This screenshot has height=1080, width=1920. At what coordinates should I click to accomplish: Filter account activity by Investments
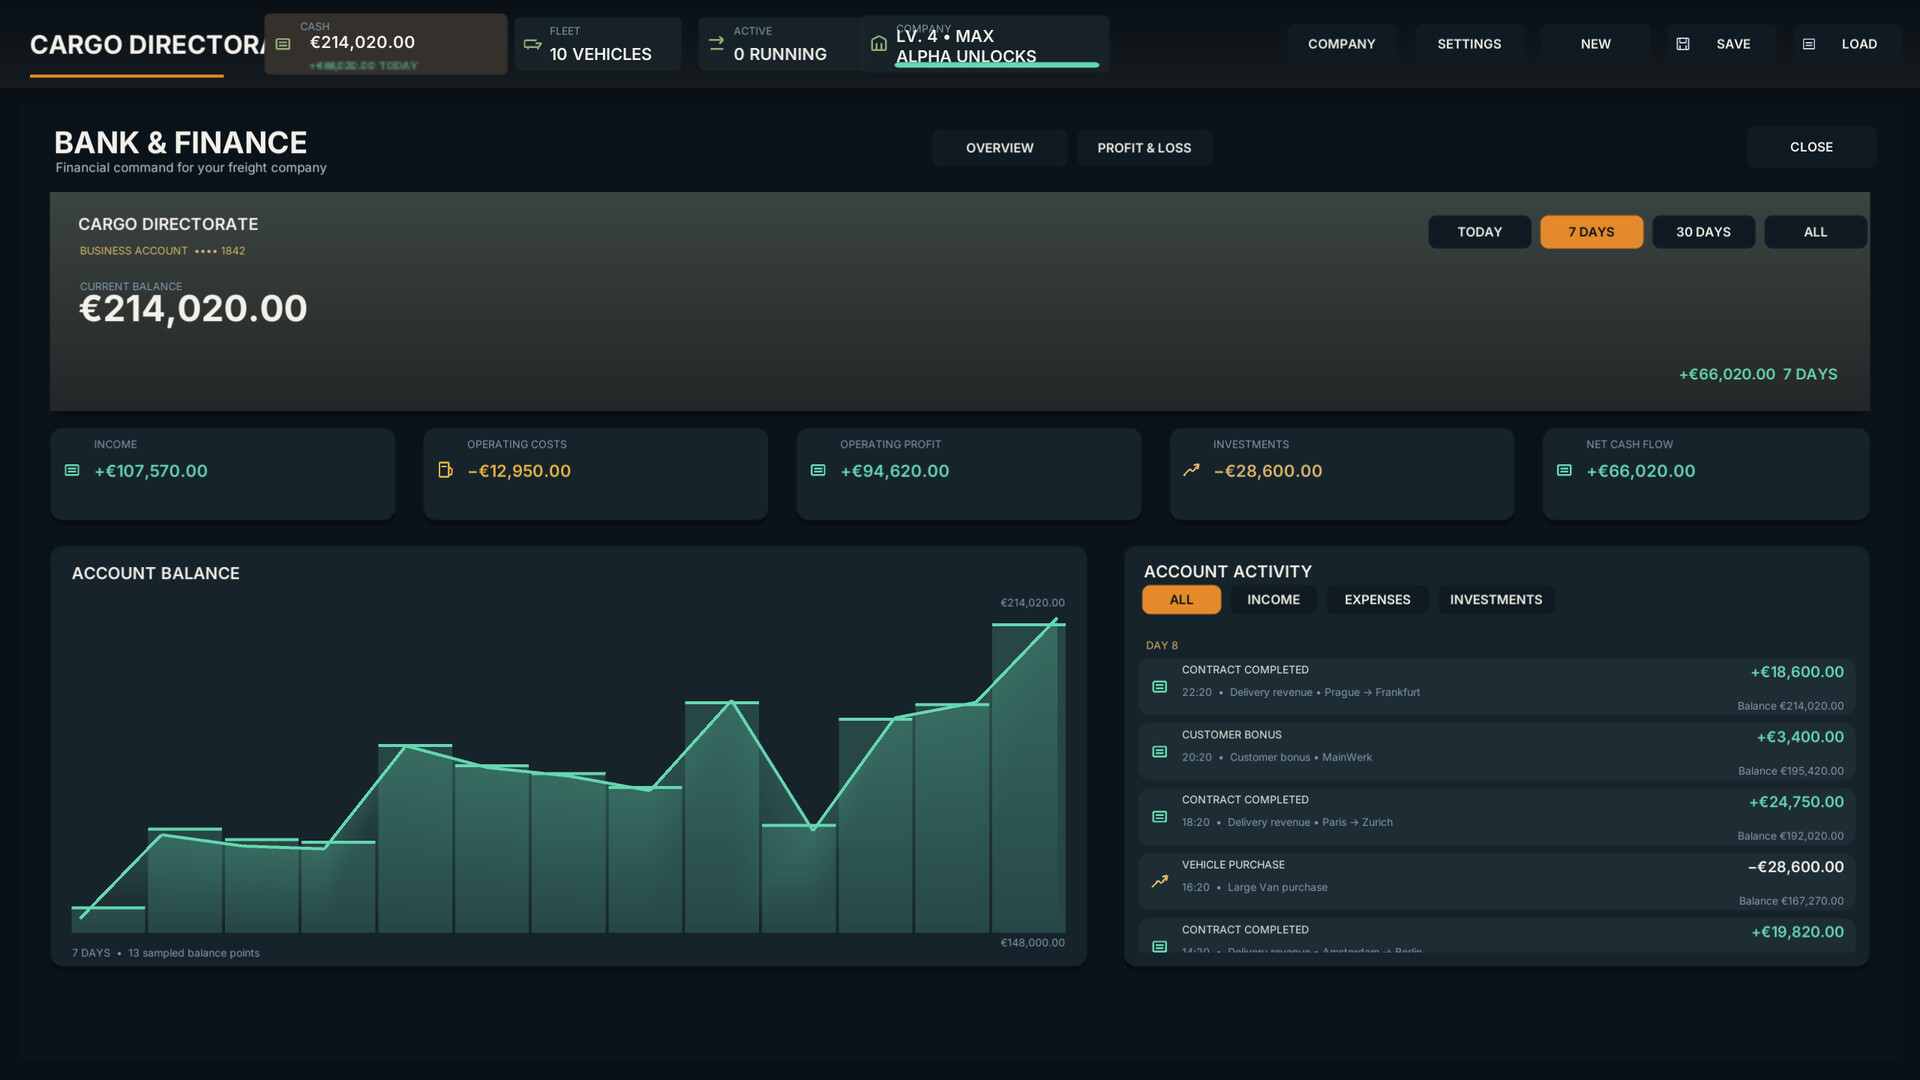pos(1496,600)
